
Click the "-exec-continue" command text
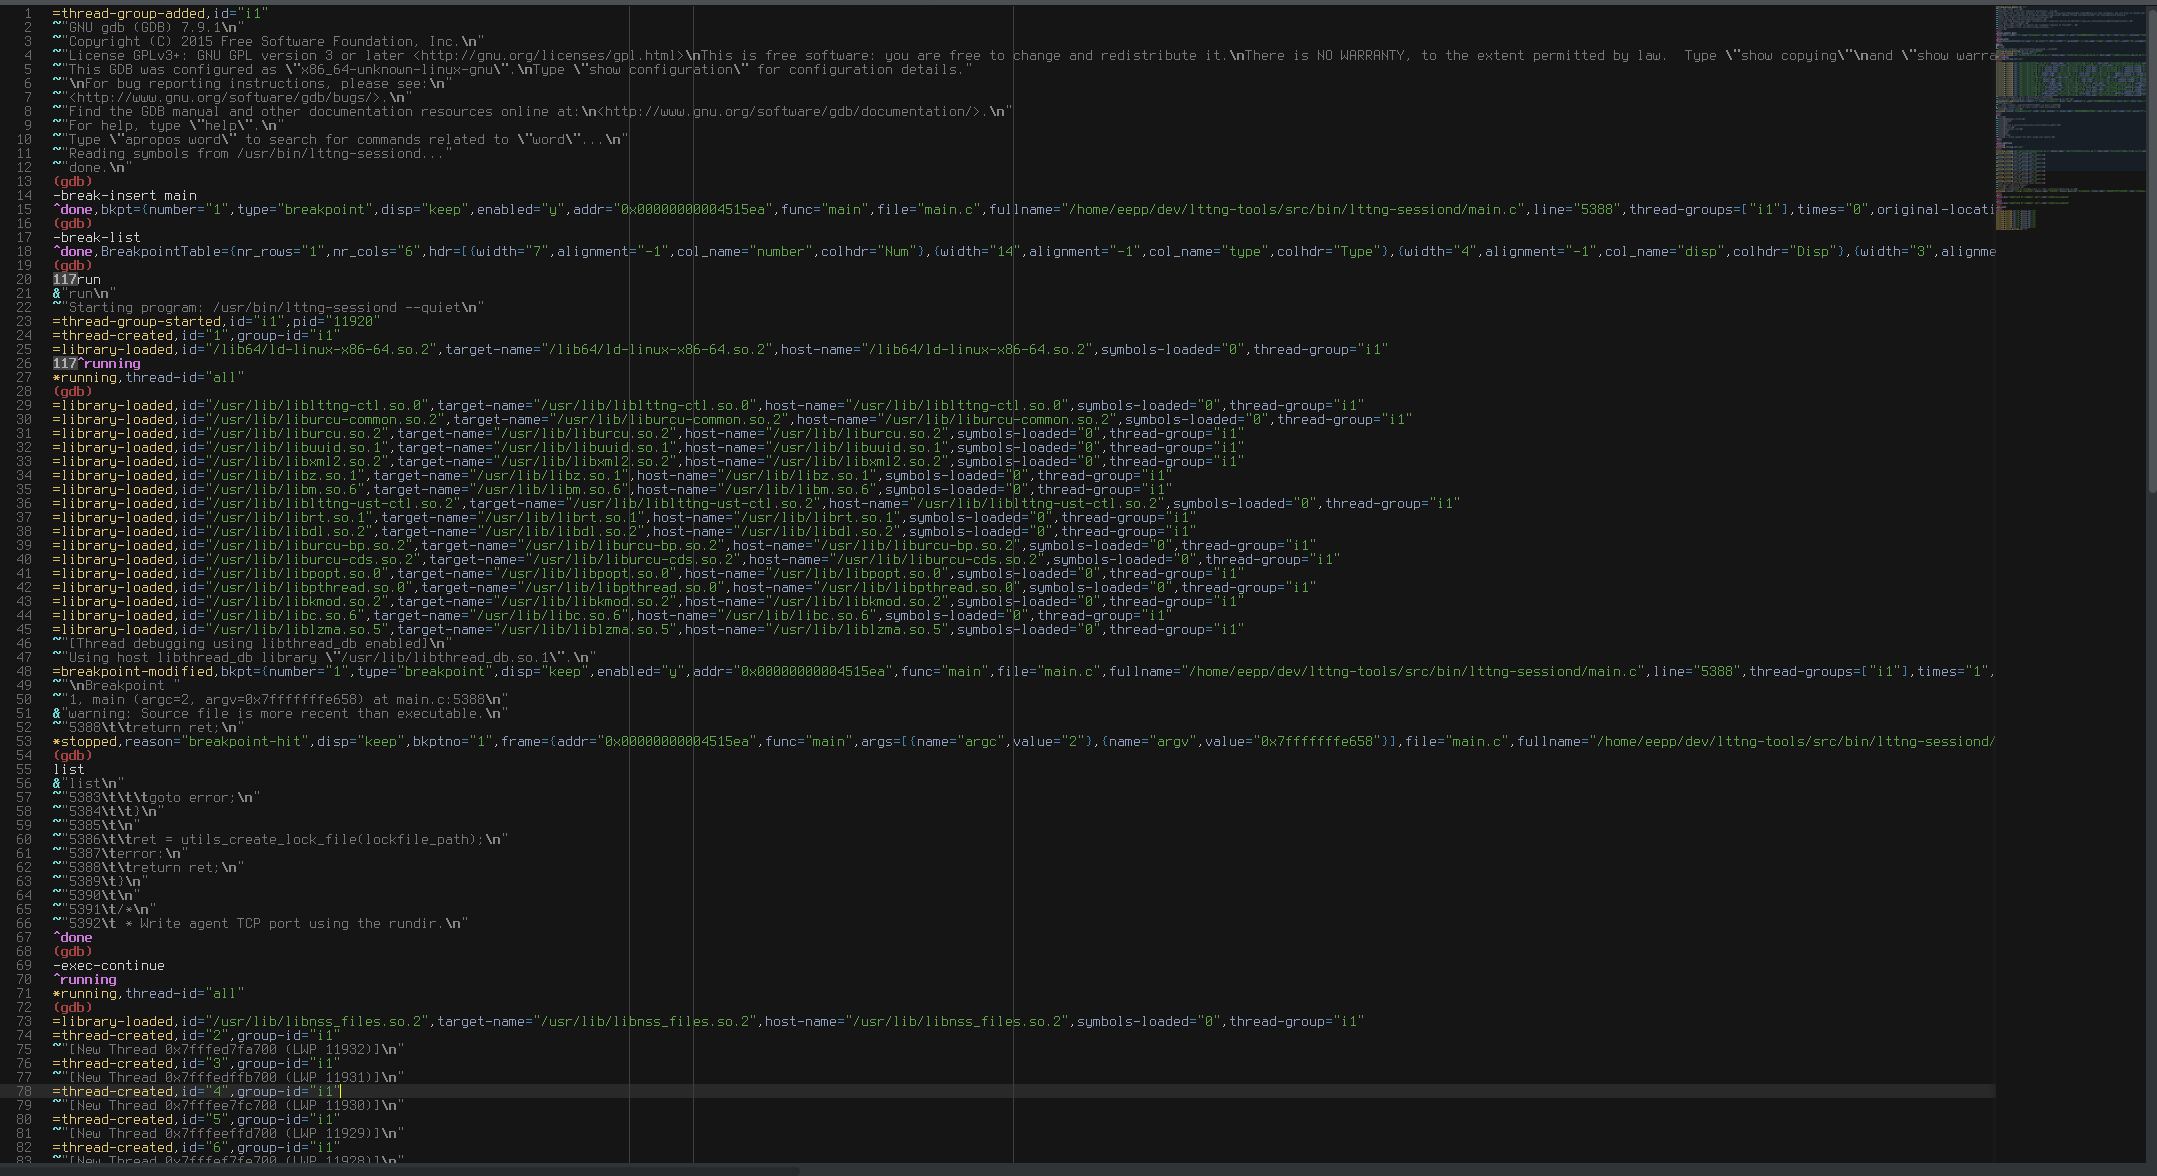(109, 966)
